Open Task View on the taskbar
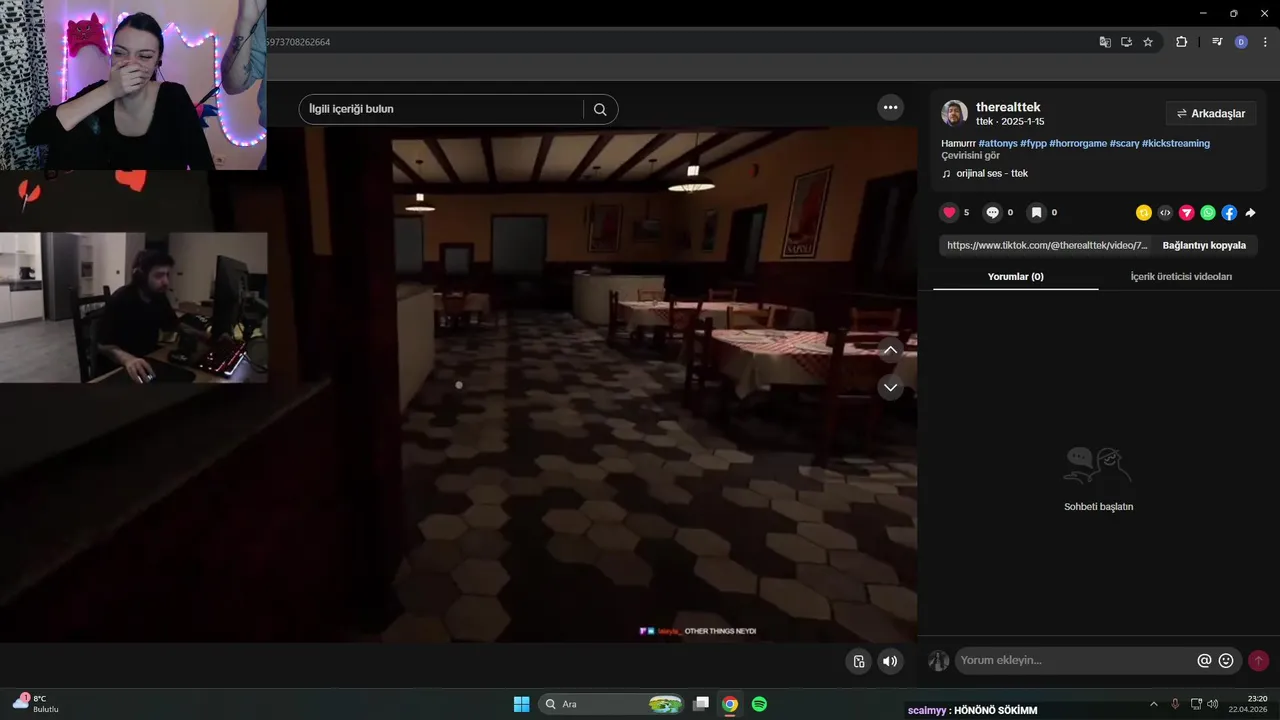 pos(701,704)
